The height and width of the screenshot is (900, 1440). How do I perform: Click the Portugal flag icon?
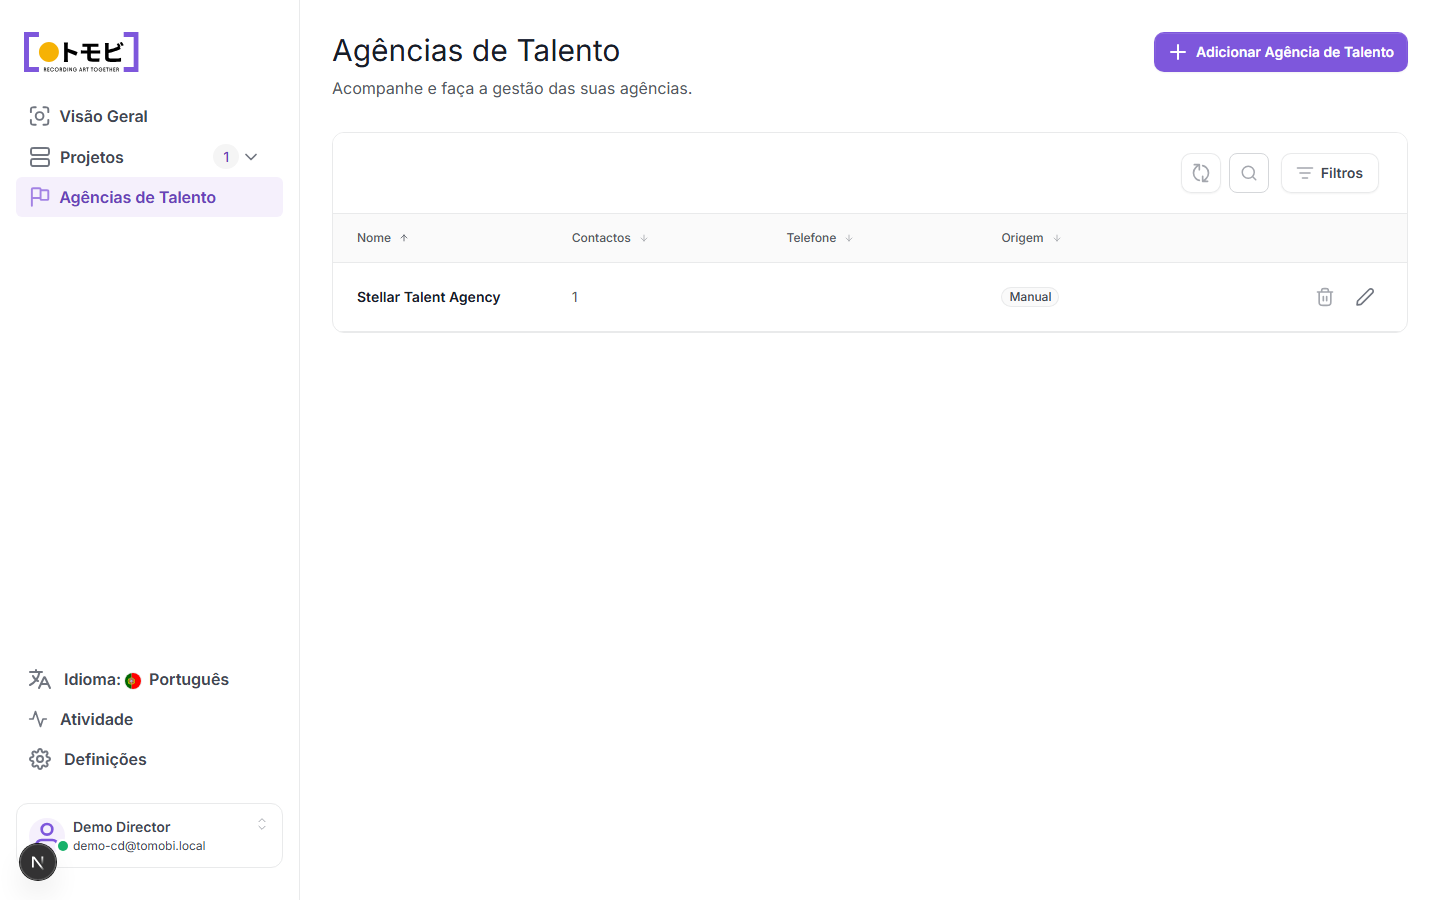tap(133, 680)
